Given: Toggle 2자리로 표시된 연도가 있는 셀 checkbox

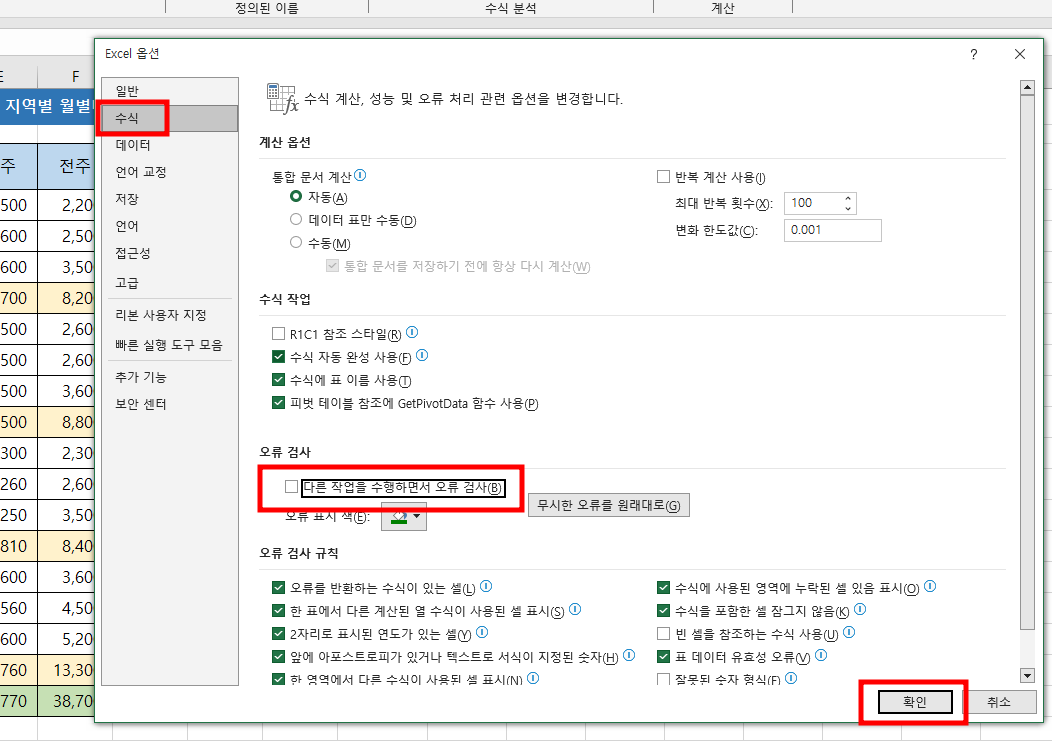Looking at the screenshot, I should click(x=278, y=634).
